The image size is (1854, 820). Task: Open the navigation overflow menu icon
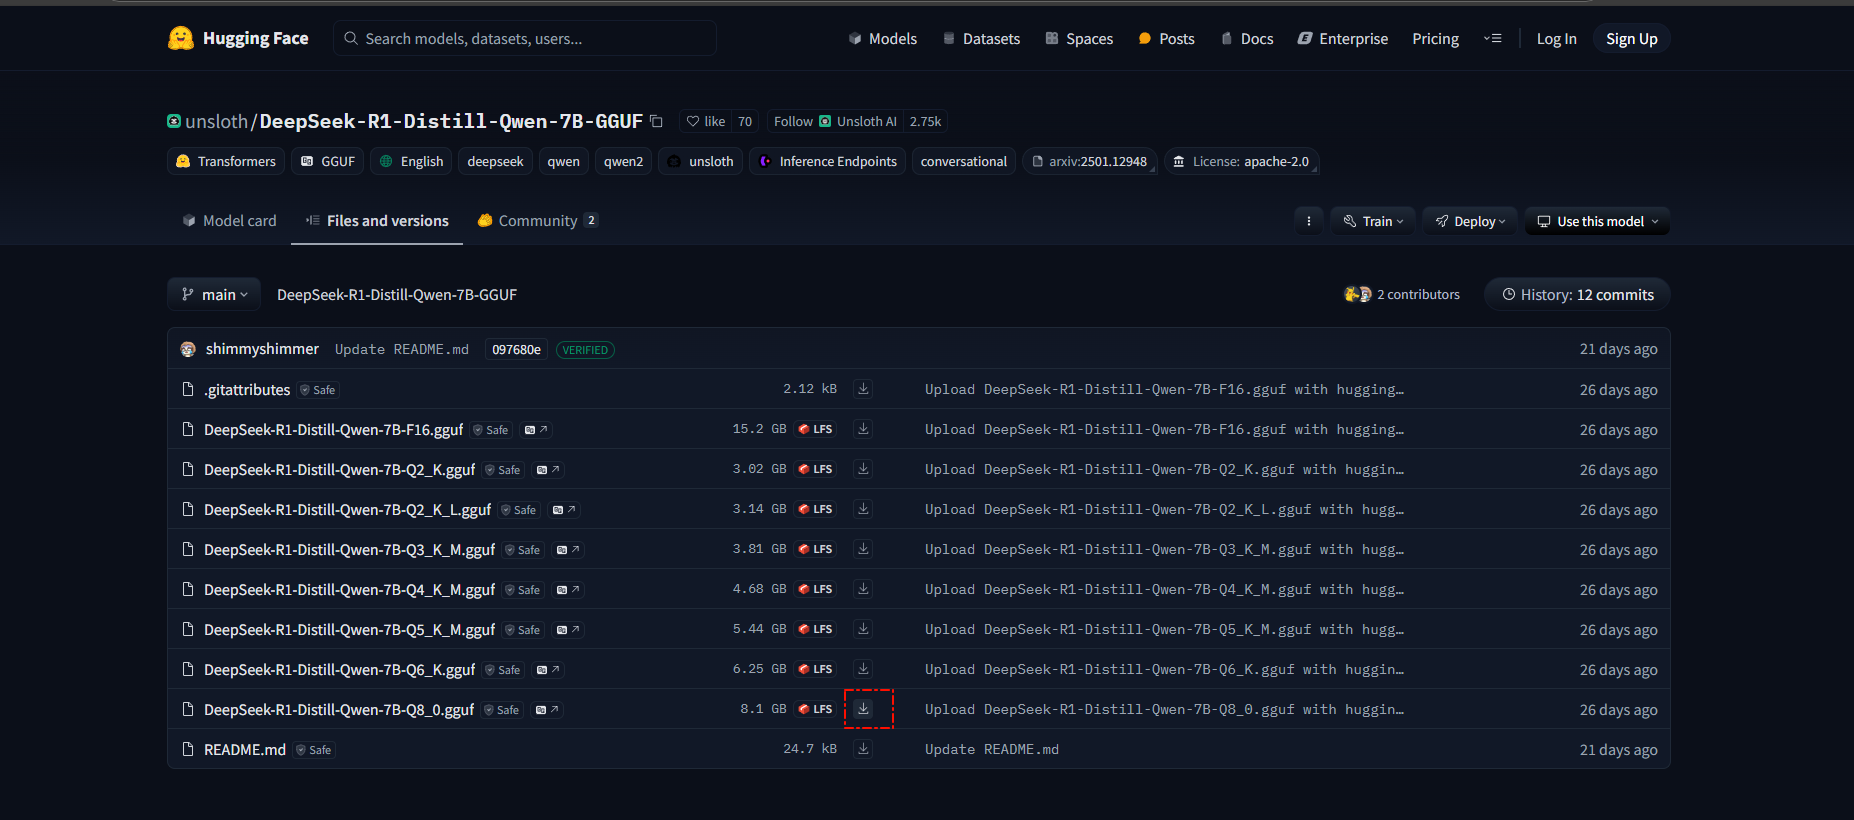(x=1493, y=38)
